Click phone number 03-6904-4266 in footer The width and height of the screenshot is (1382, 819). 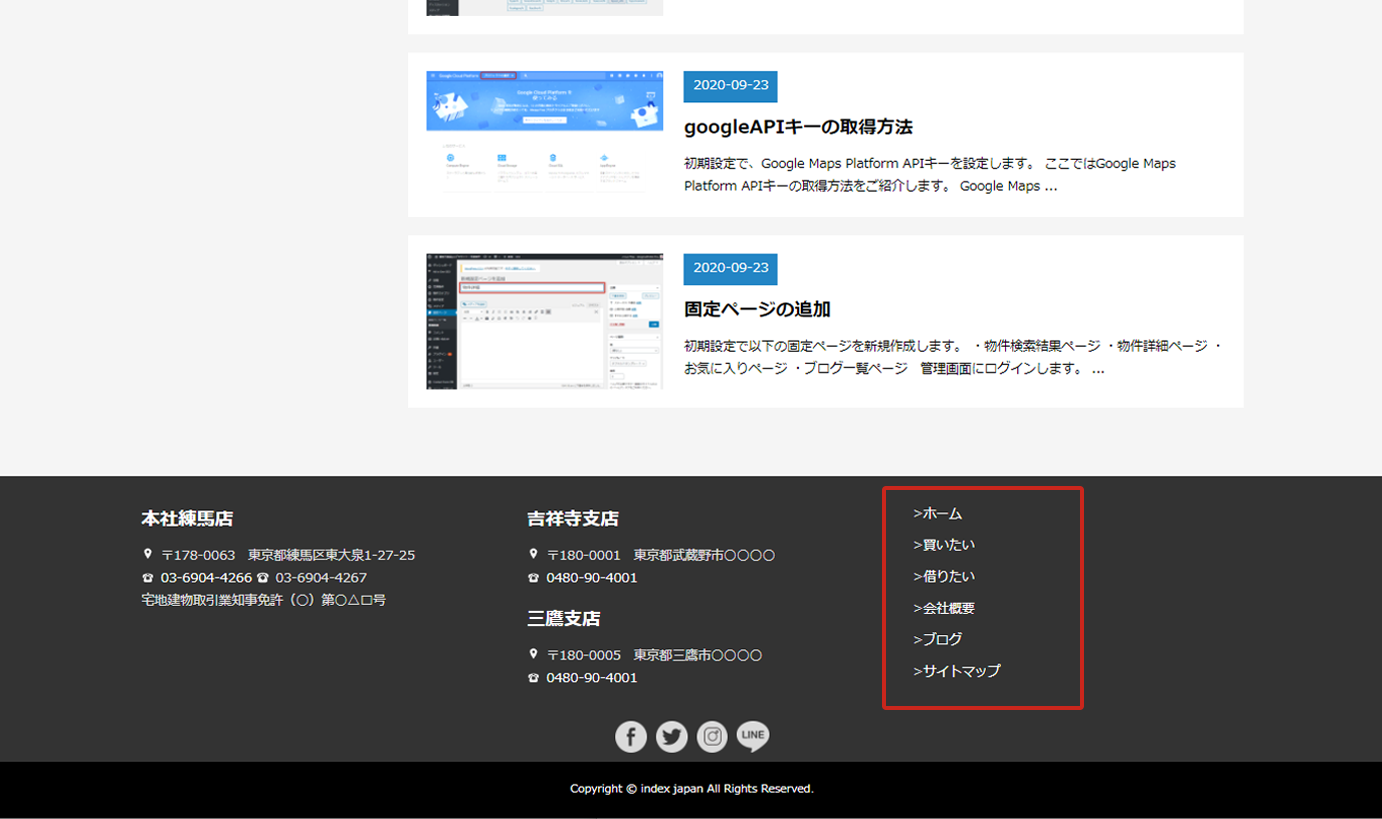tap(206, 578)
